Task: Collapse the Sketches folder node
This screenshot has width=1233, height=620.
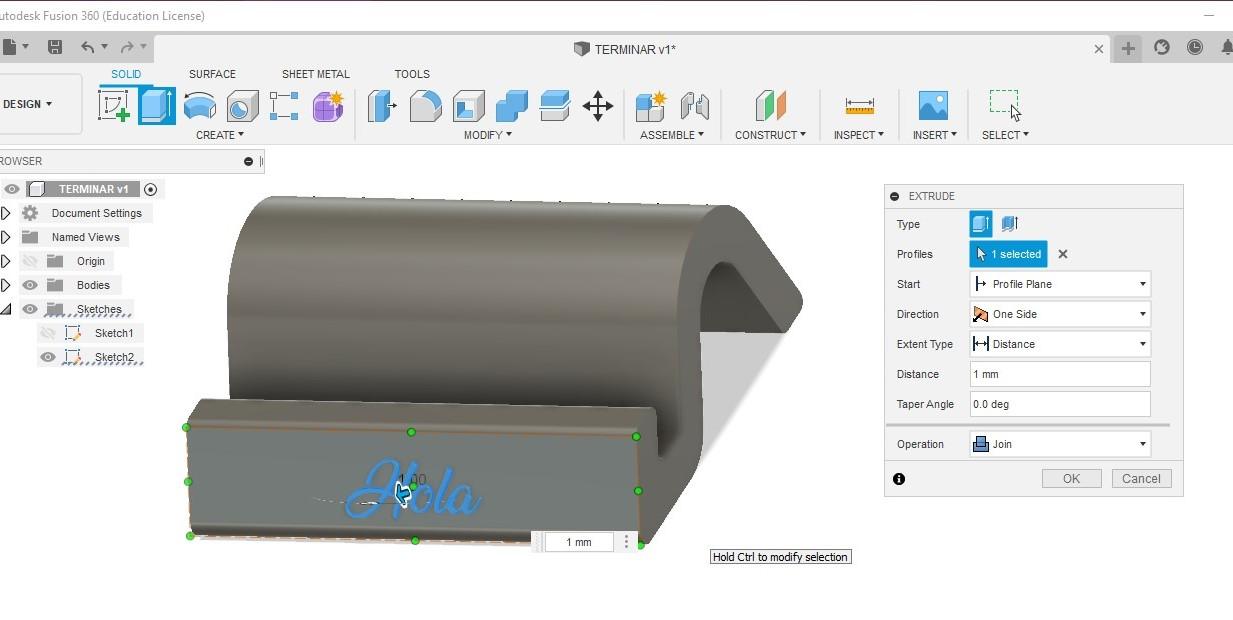Action: click(6, 309)
